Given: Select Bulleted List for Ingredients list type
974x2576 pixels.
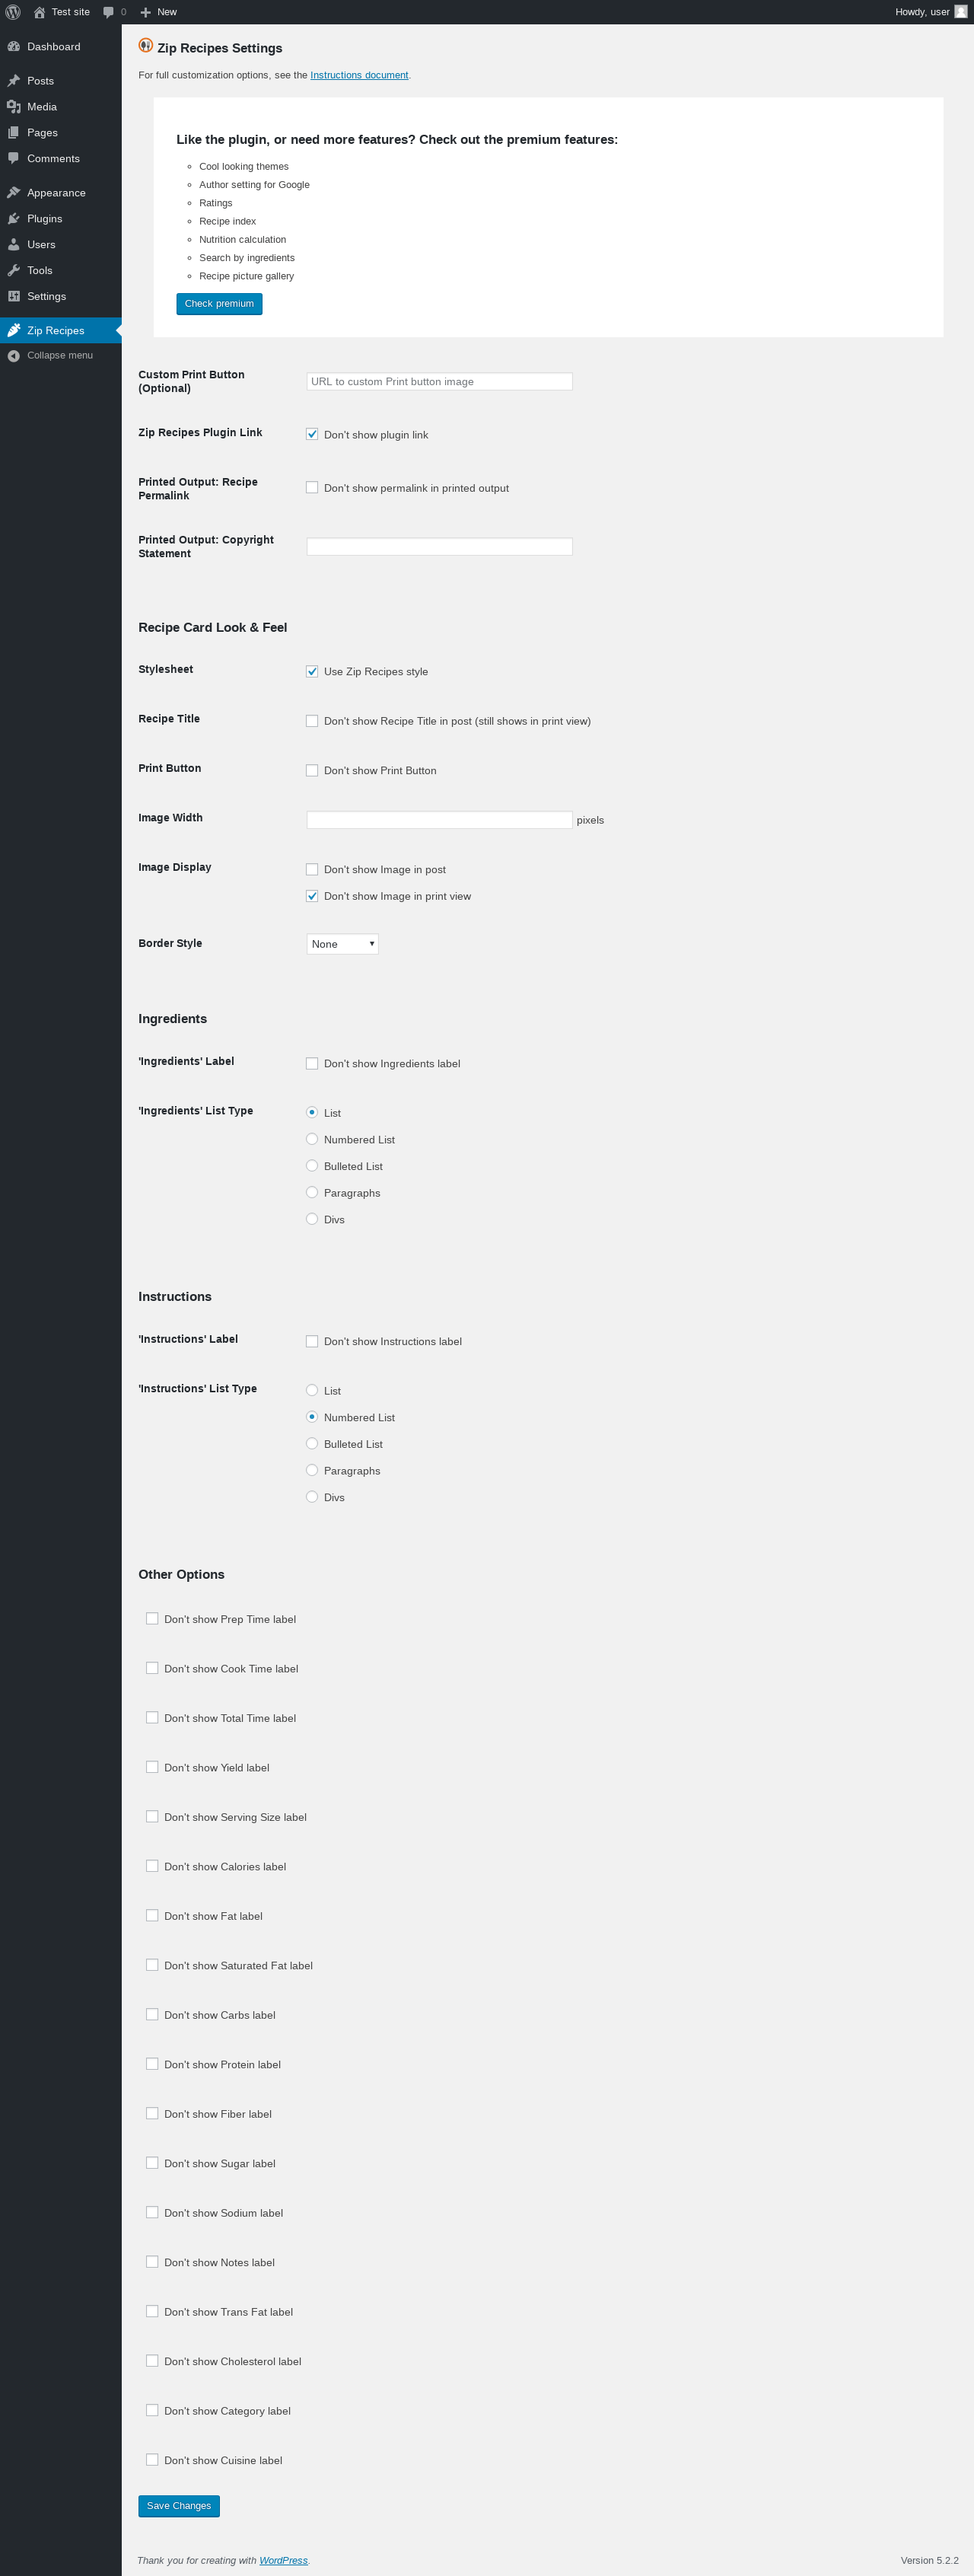Looking at the screenshot, I should click(x=312, y=1166).
